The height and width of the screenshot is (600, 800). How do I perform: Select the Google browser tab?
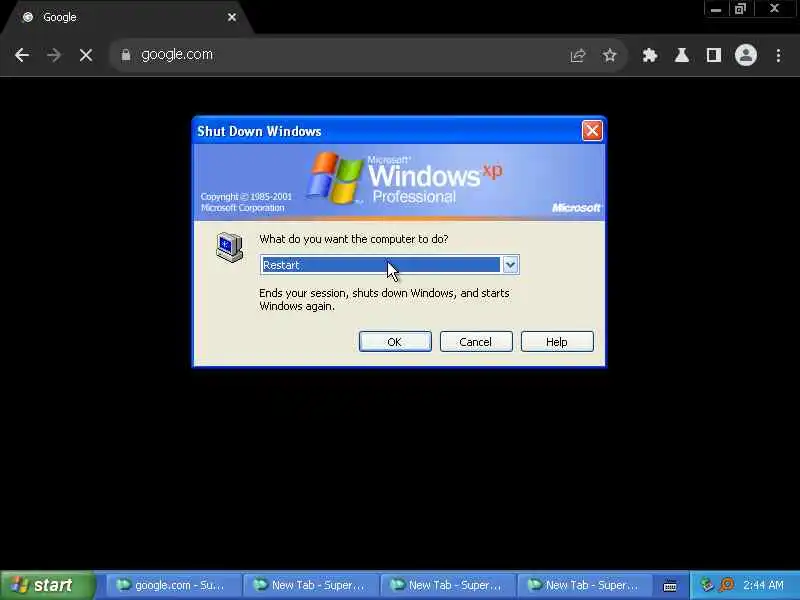(x=127, y=17)
